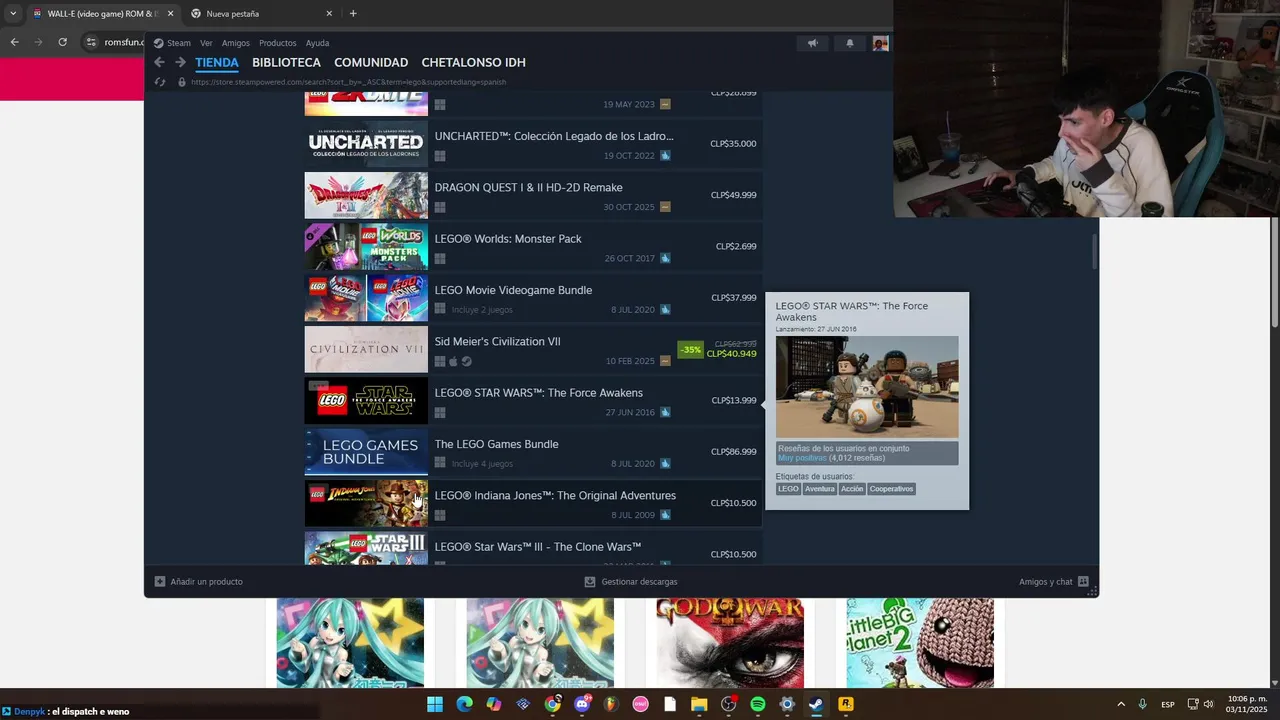
Task: Open ESP language switcher
Action: (x=1168, y=704)
